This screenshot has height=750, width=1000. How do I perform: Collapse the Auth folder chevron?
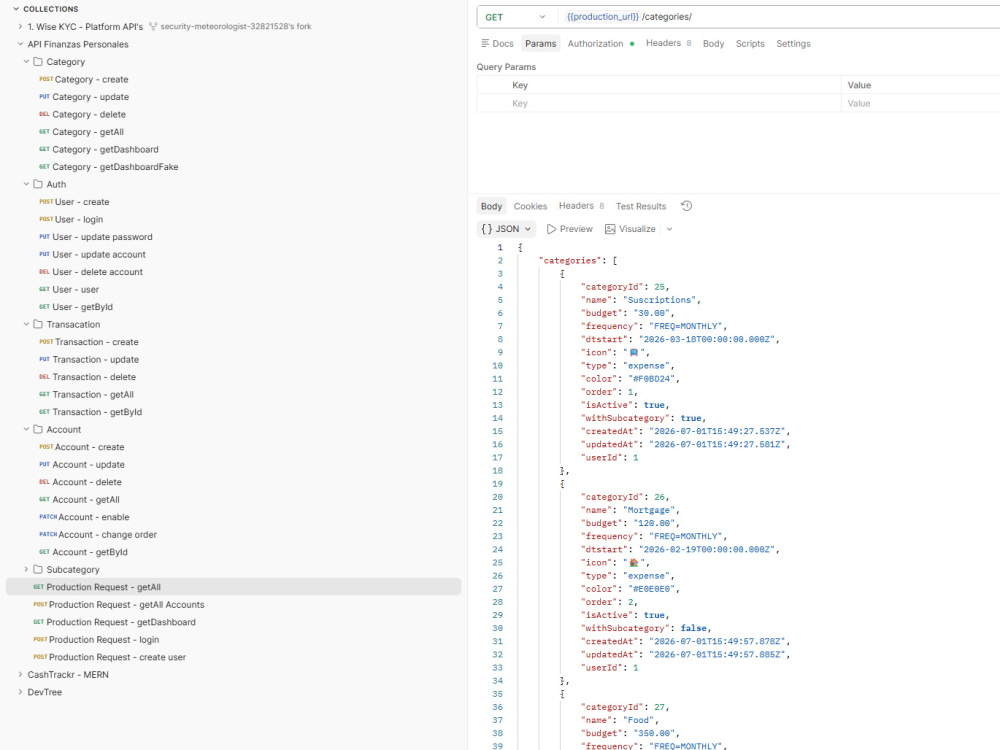click(26, 184)
